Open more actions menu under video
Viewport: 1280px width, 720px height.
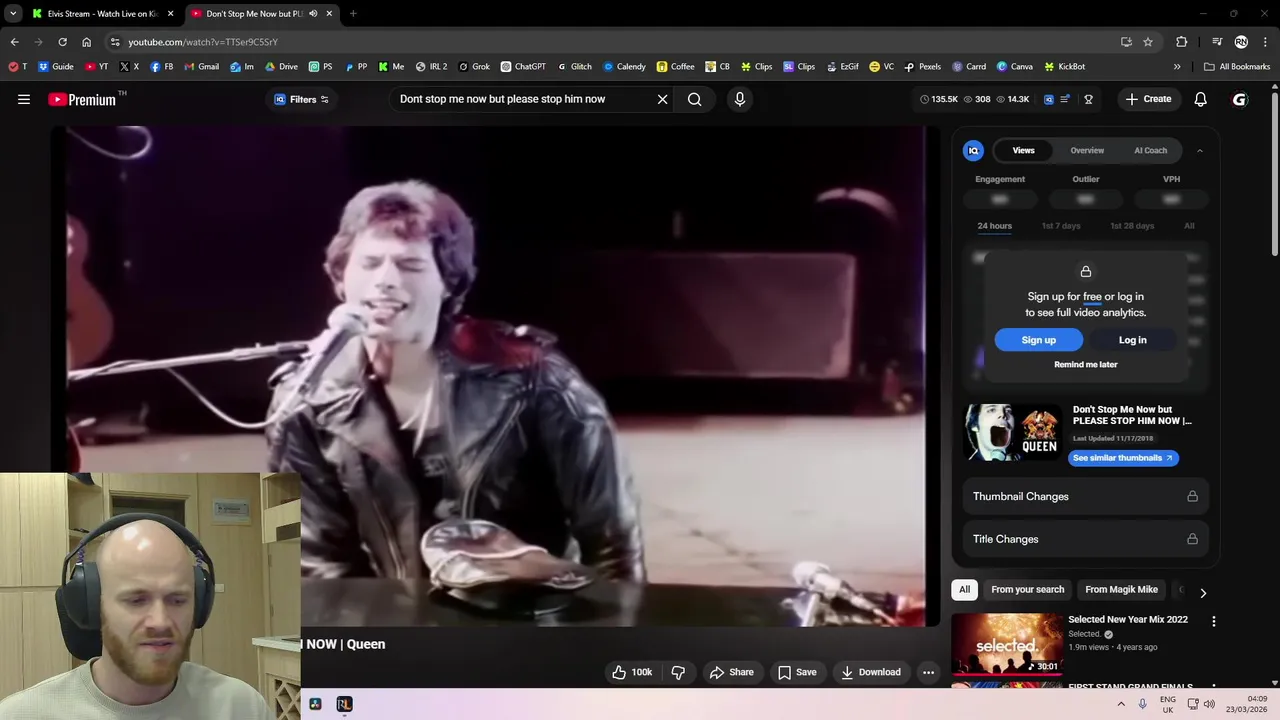(928, 672)
